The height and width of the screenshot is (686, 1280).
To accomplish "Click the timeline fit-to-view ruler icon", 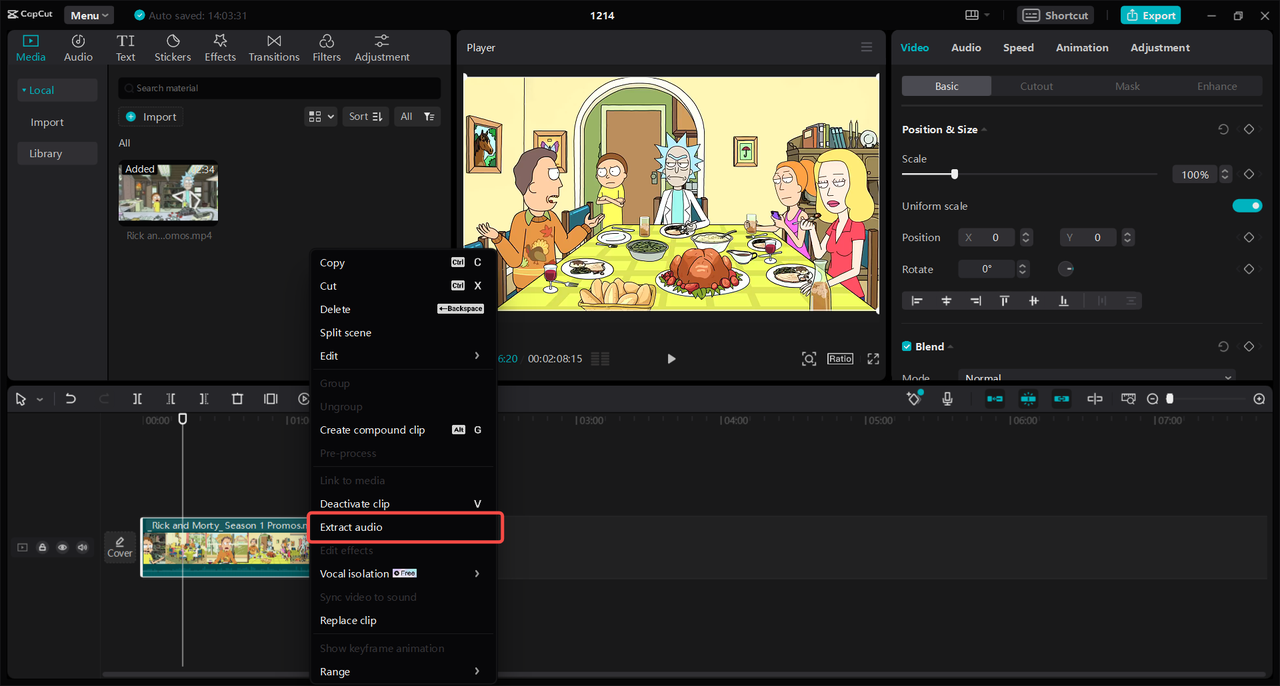I will pos(1128,399).
